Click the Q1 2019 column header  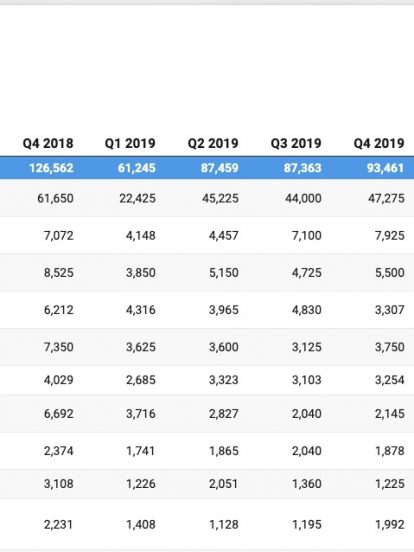[130, 143]
